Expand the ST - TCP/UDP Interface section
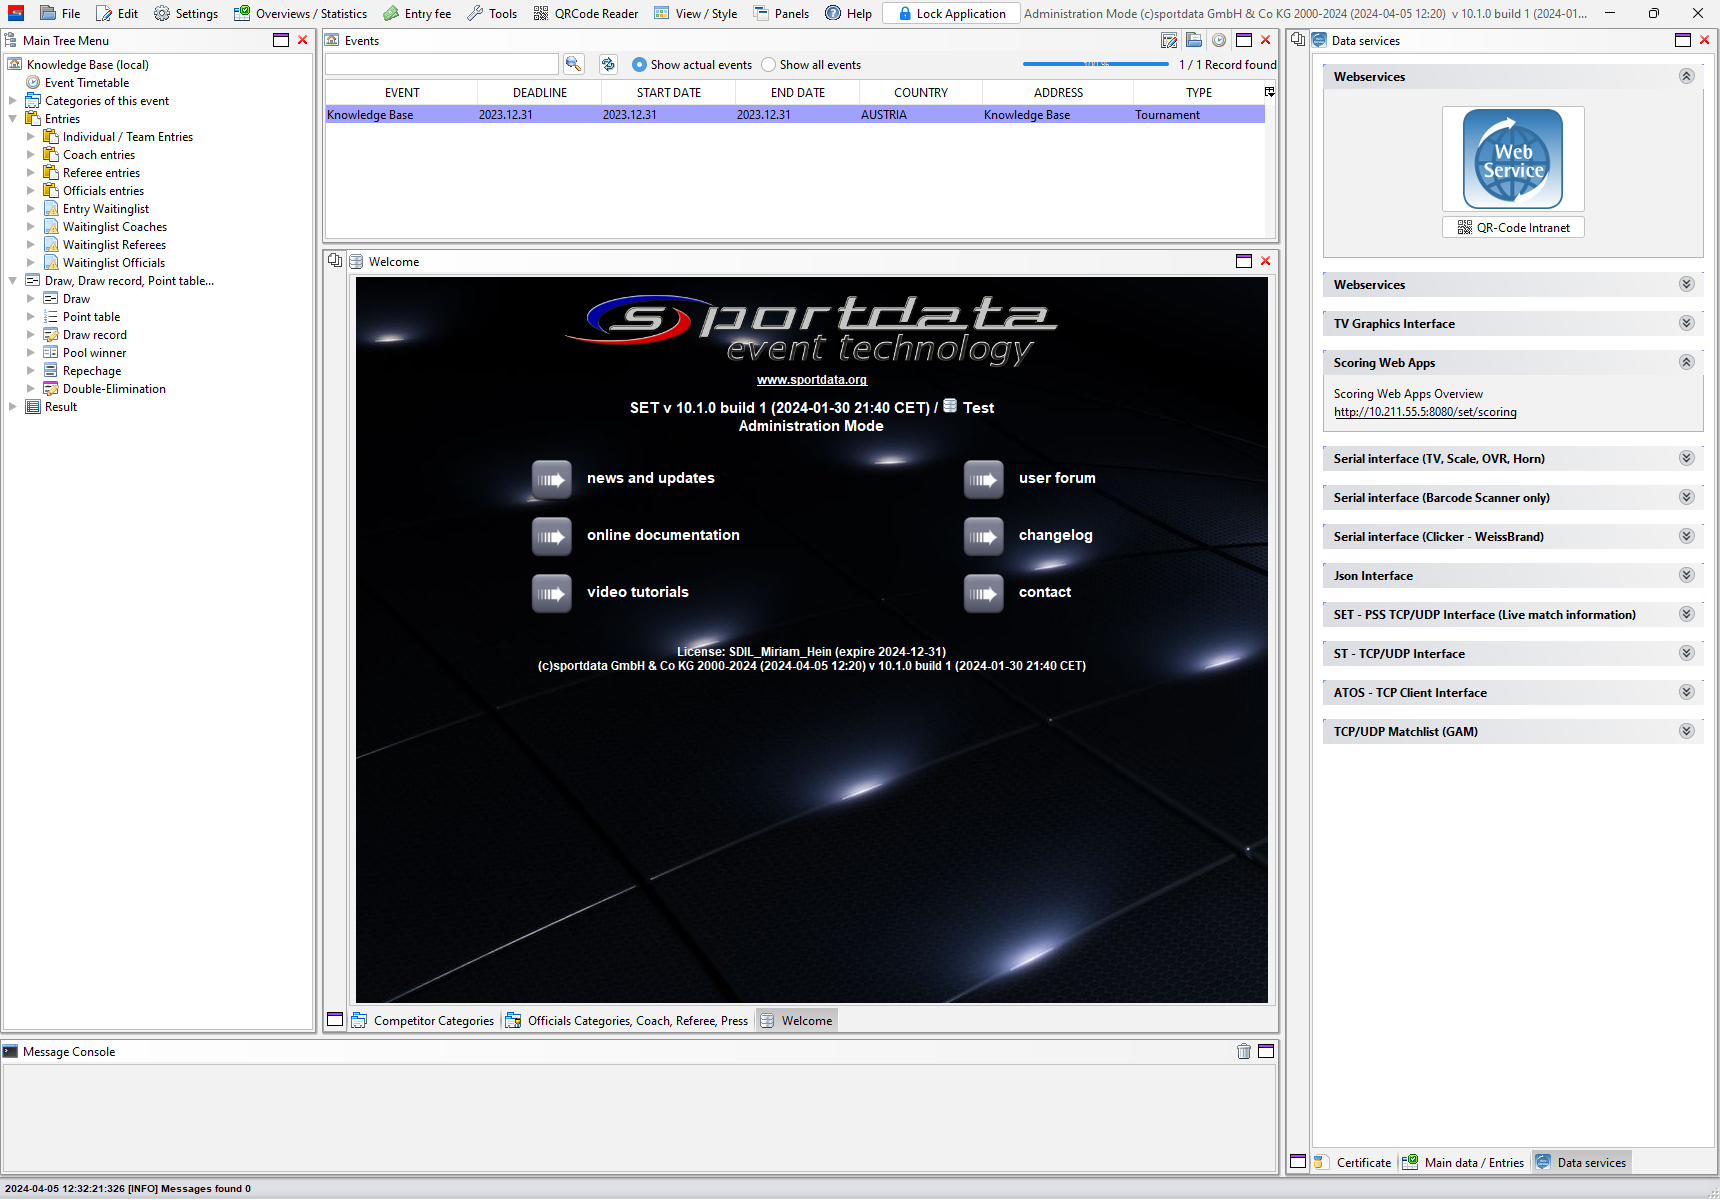This screenshot has height=1200, width=1720. [x=1686, y=653]
